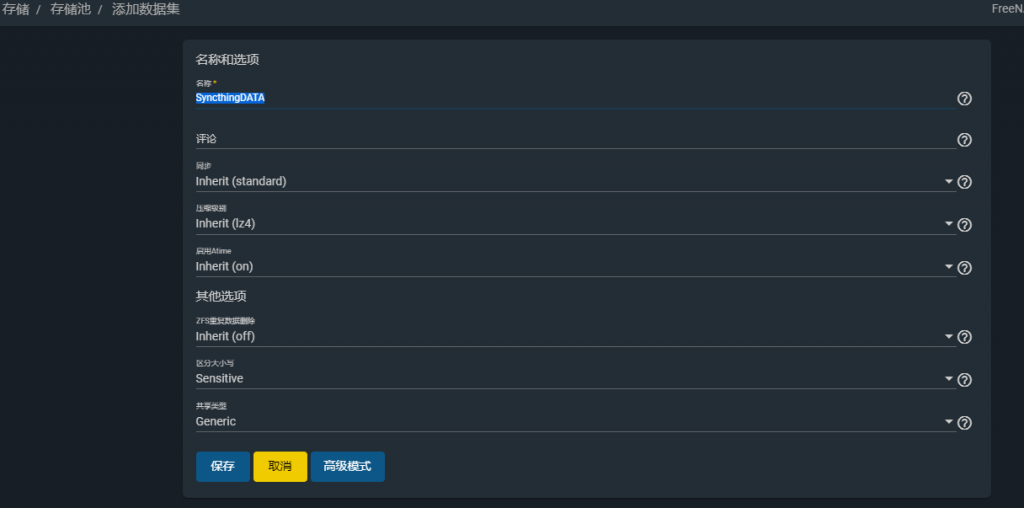Show help for the Generic share type option
Viewport: 1024px width, 508px height.
[964, 422]
